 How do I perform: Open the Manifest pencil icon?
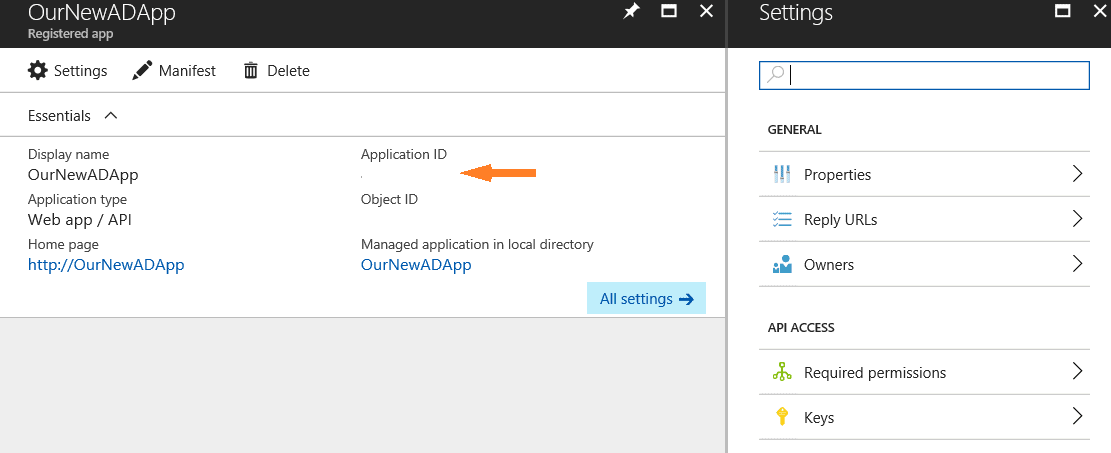142,71
